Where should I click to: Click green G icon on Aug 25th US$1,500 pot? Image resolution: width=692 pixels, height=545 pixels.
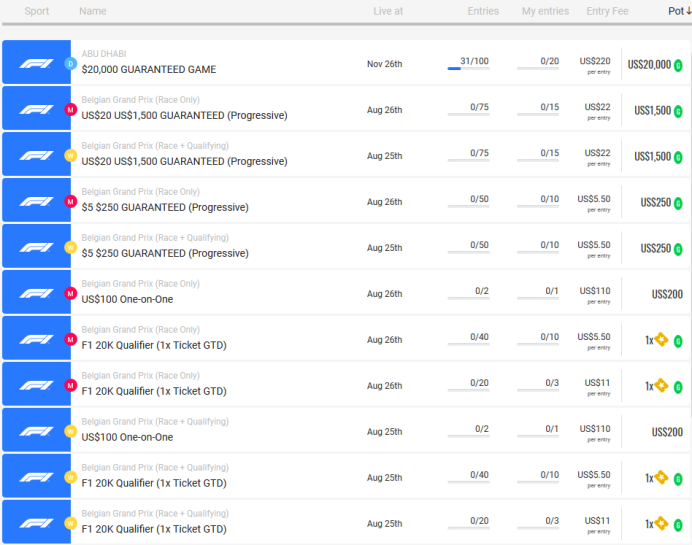(678, 158)
